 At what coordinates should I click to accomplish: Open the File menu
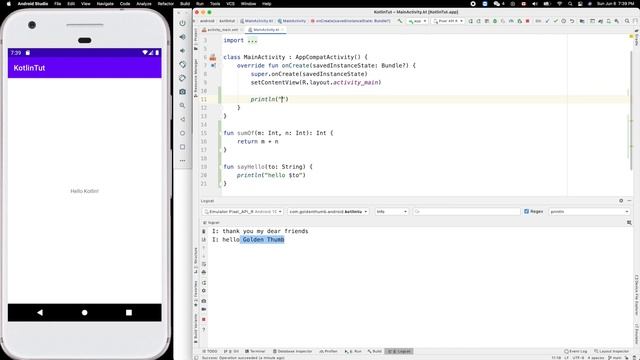[x=58, y=4]
